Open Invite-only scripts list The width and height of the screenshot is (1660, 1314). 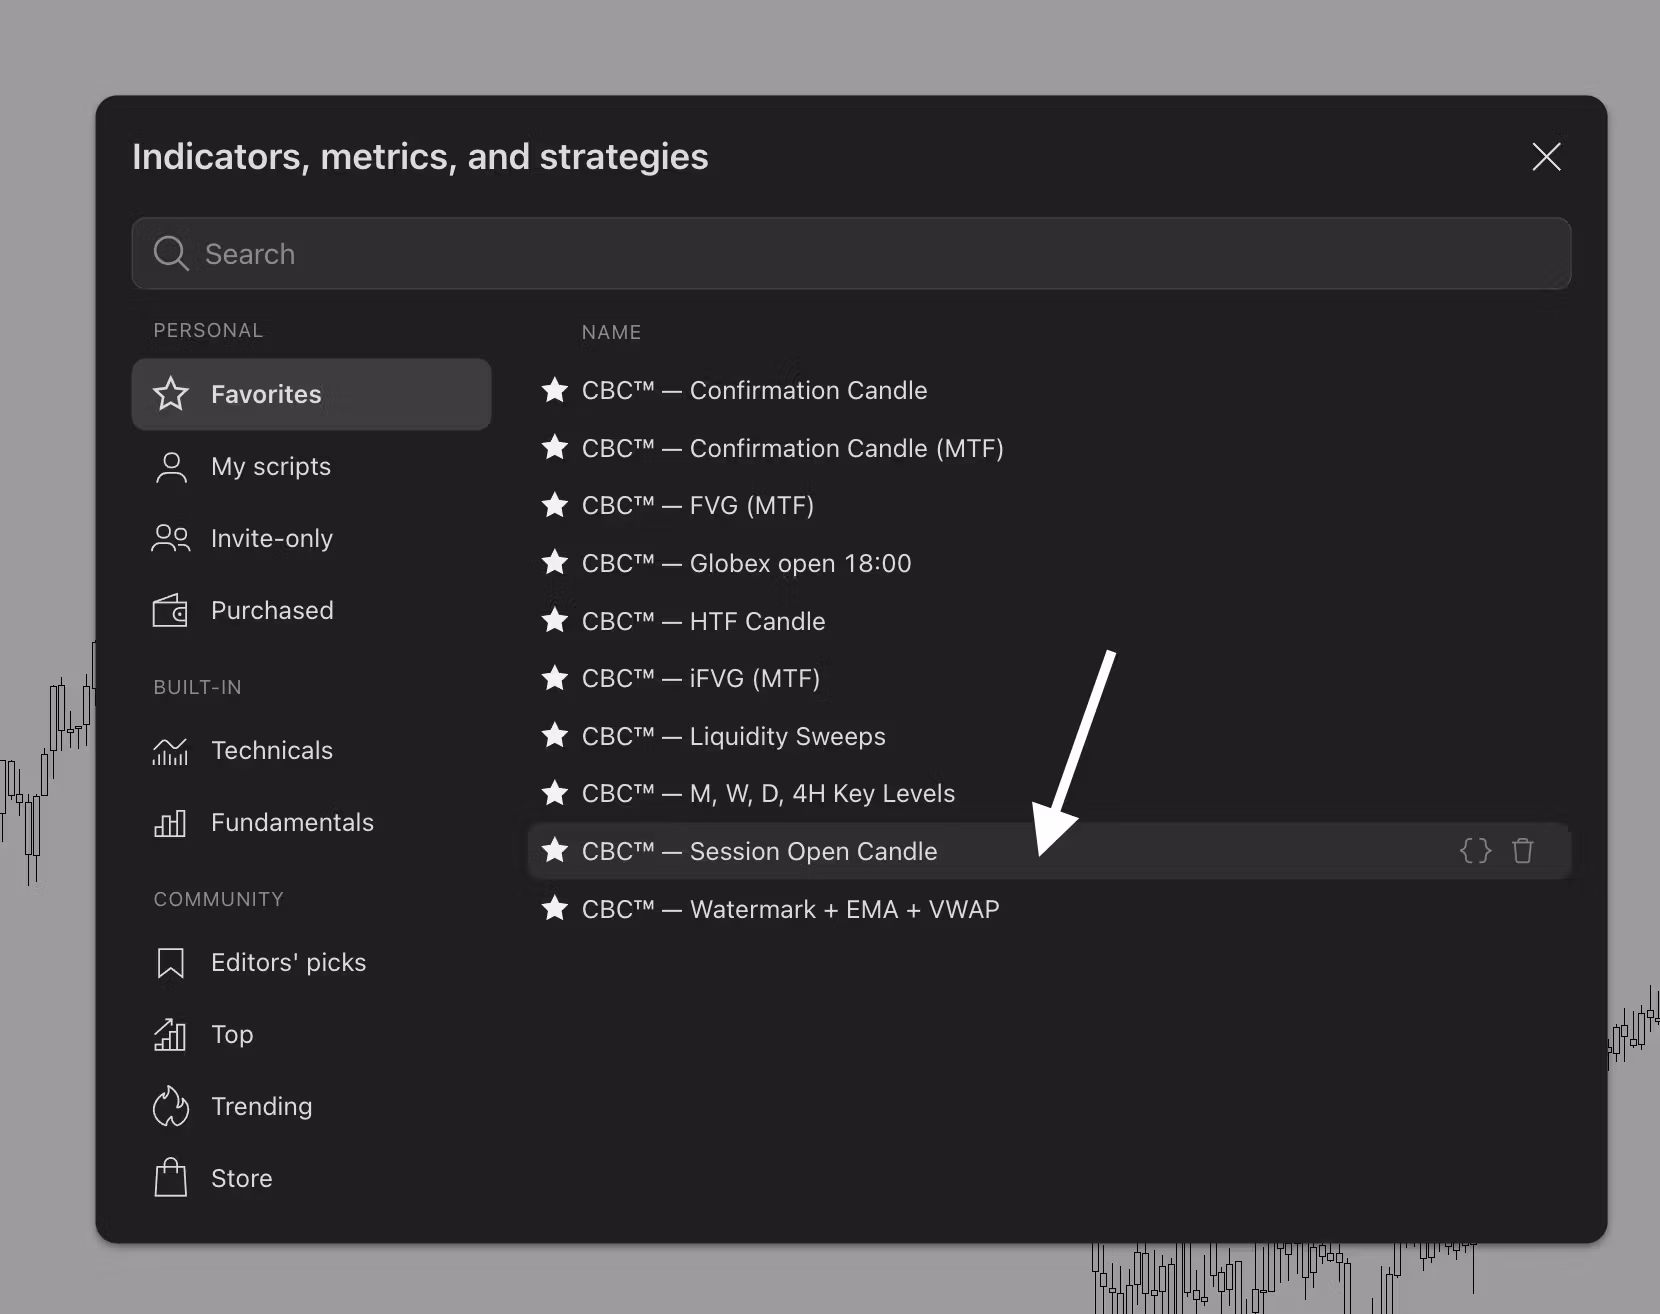point(271,538)
